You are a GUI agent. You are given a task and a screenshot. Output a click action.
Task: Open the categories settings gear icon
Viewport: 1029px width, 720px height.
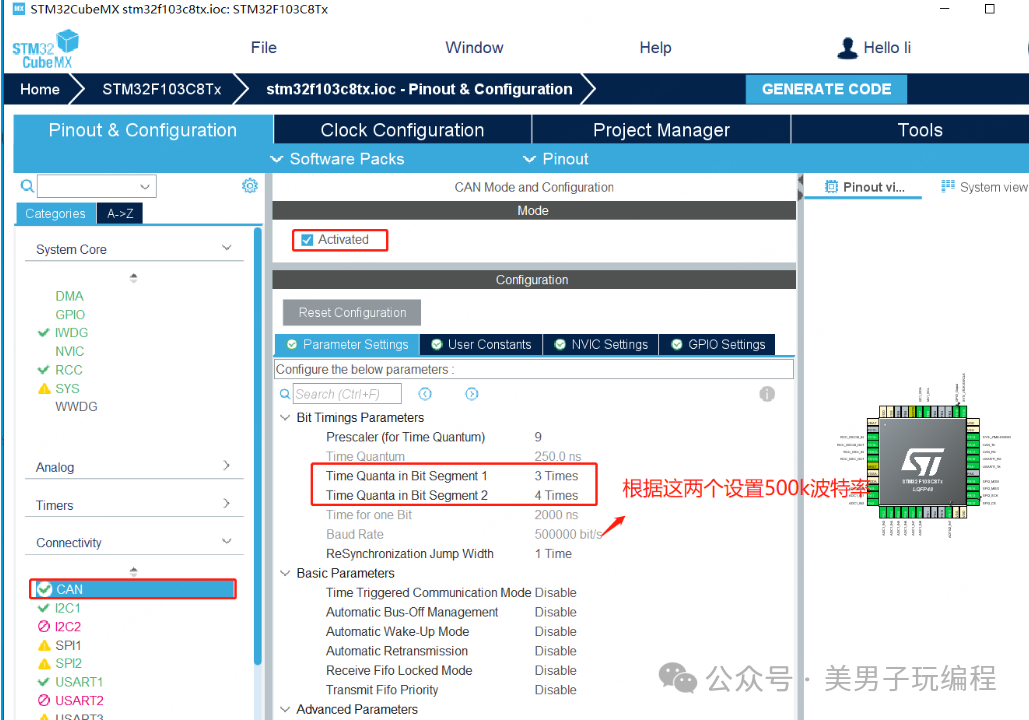point(249,186)
